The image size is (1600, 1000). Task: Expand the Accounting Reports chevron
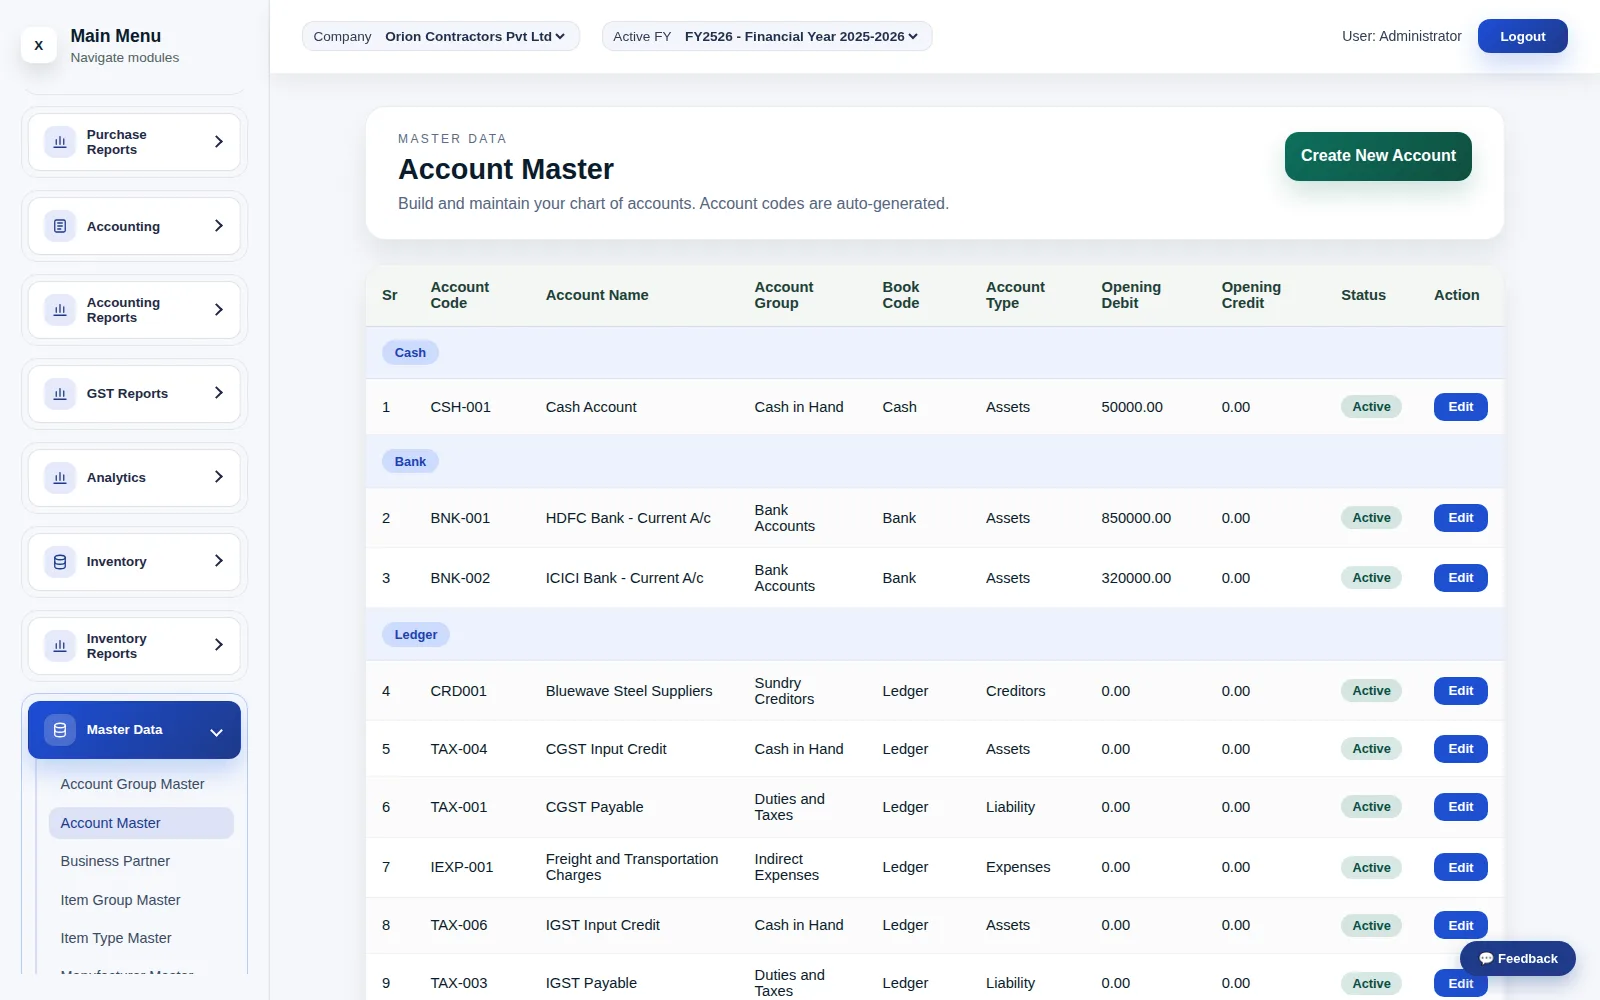coord(218,310)
